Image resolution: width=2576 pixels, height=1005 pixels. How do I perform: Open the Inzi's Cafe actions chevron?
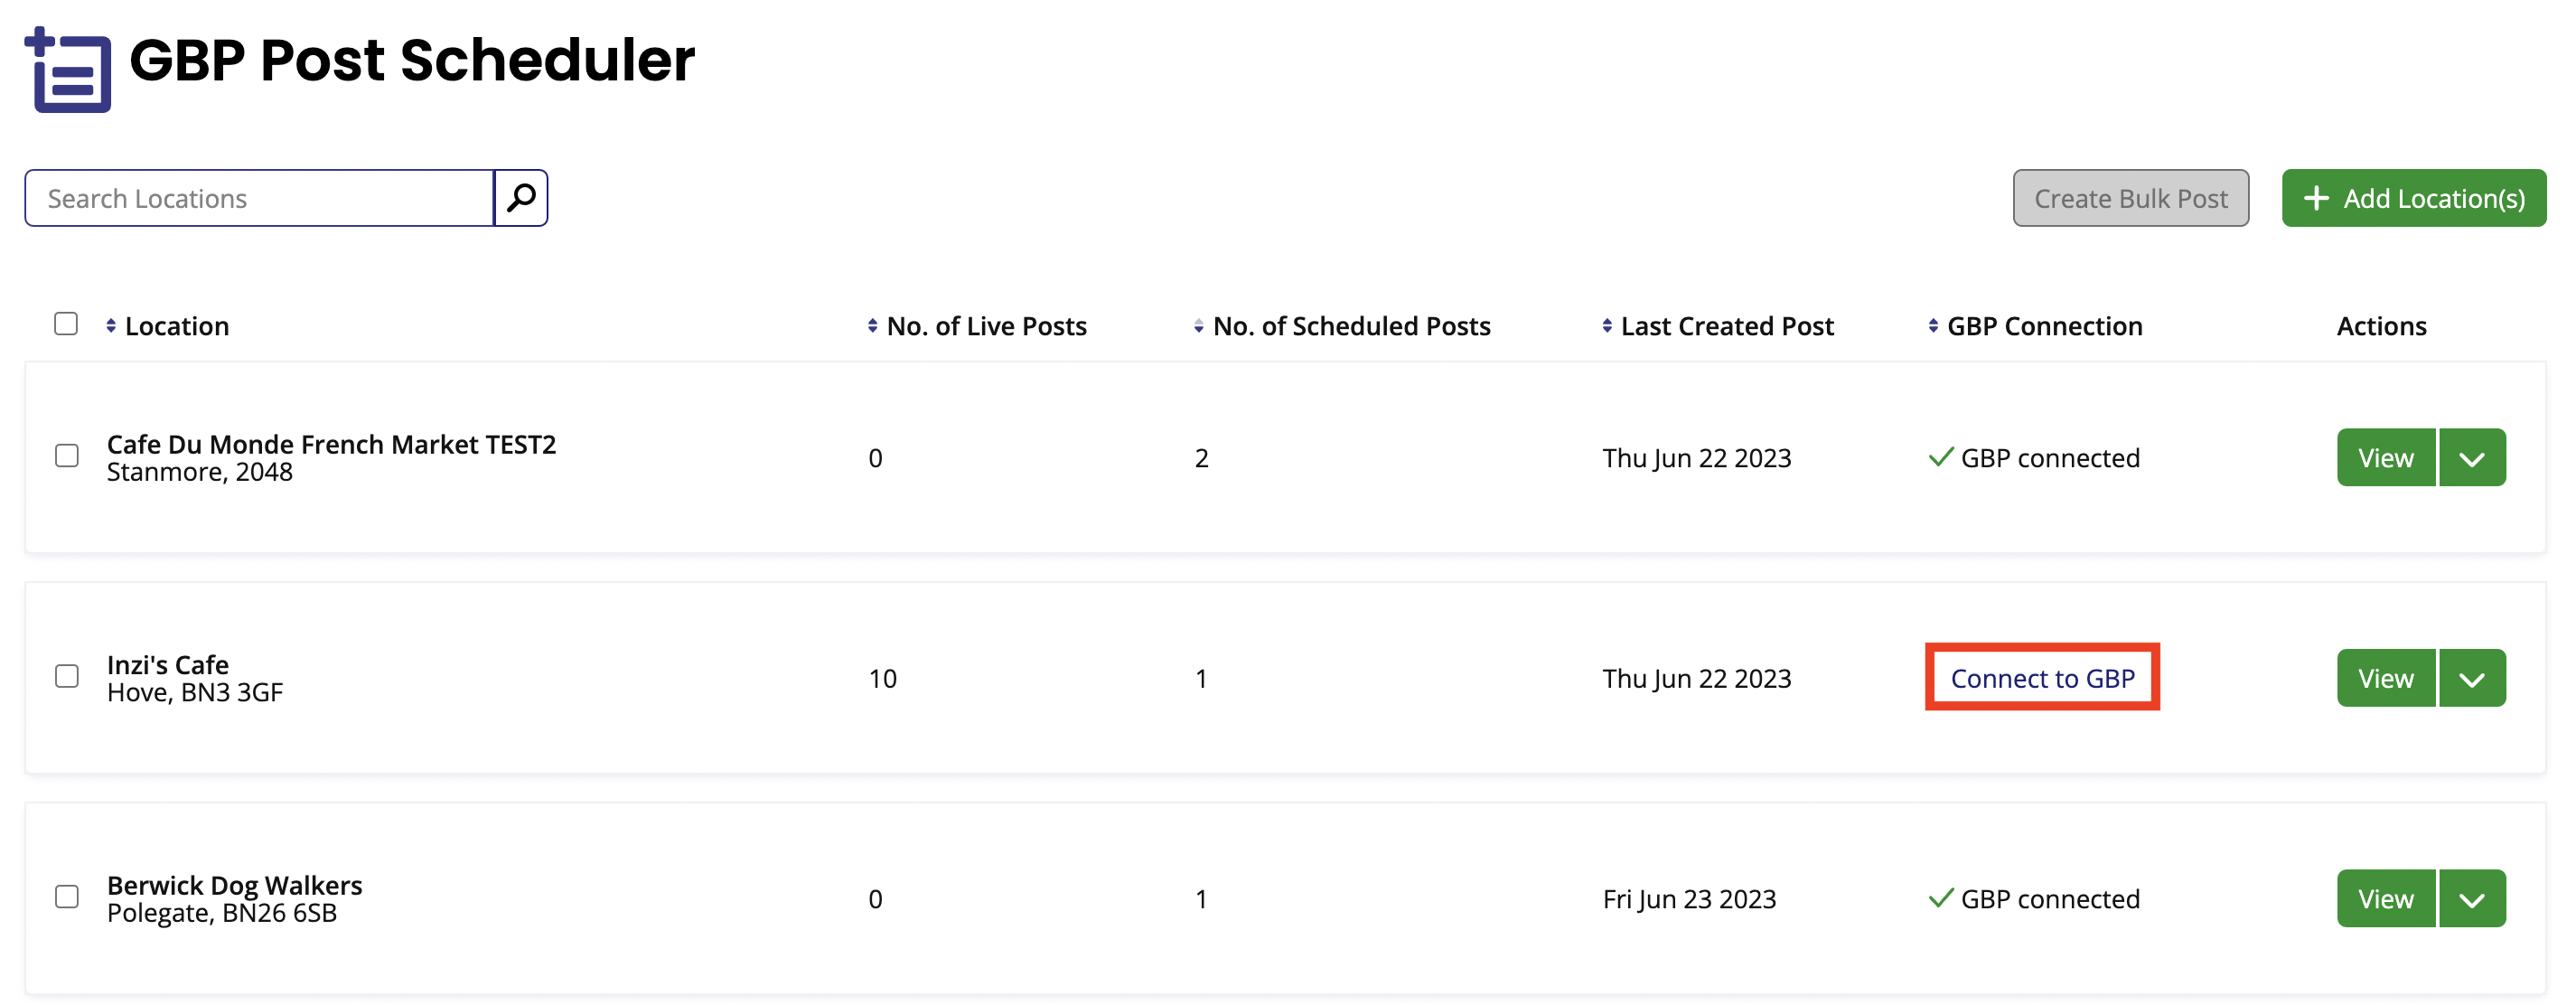tap(2472, 679)
